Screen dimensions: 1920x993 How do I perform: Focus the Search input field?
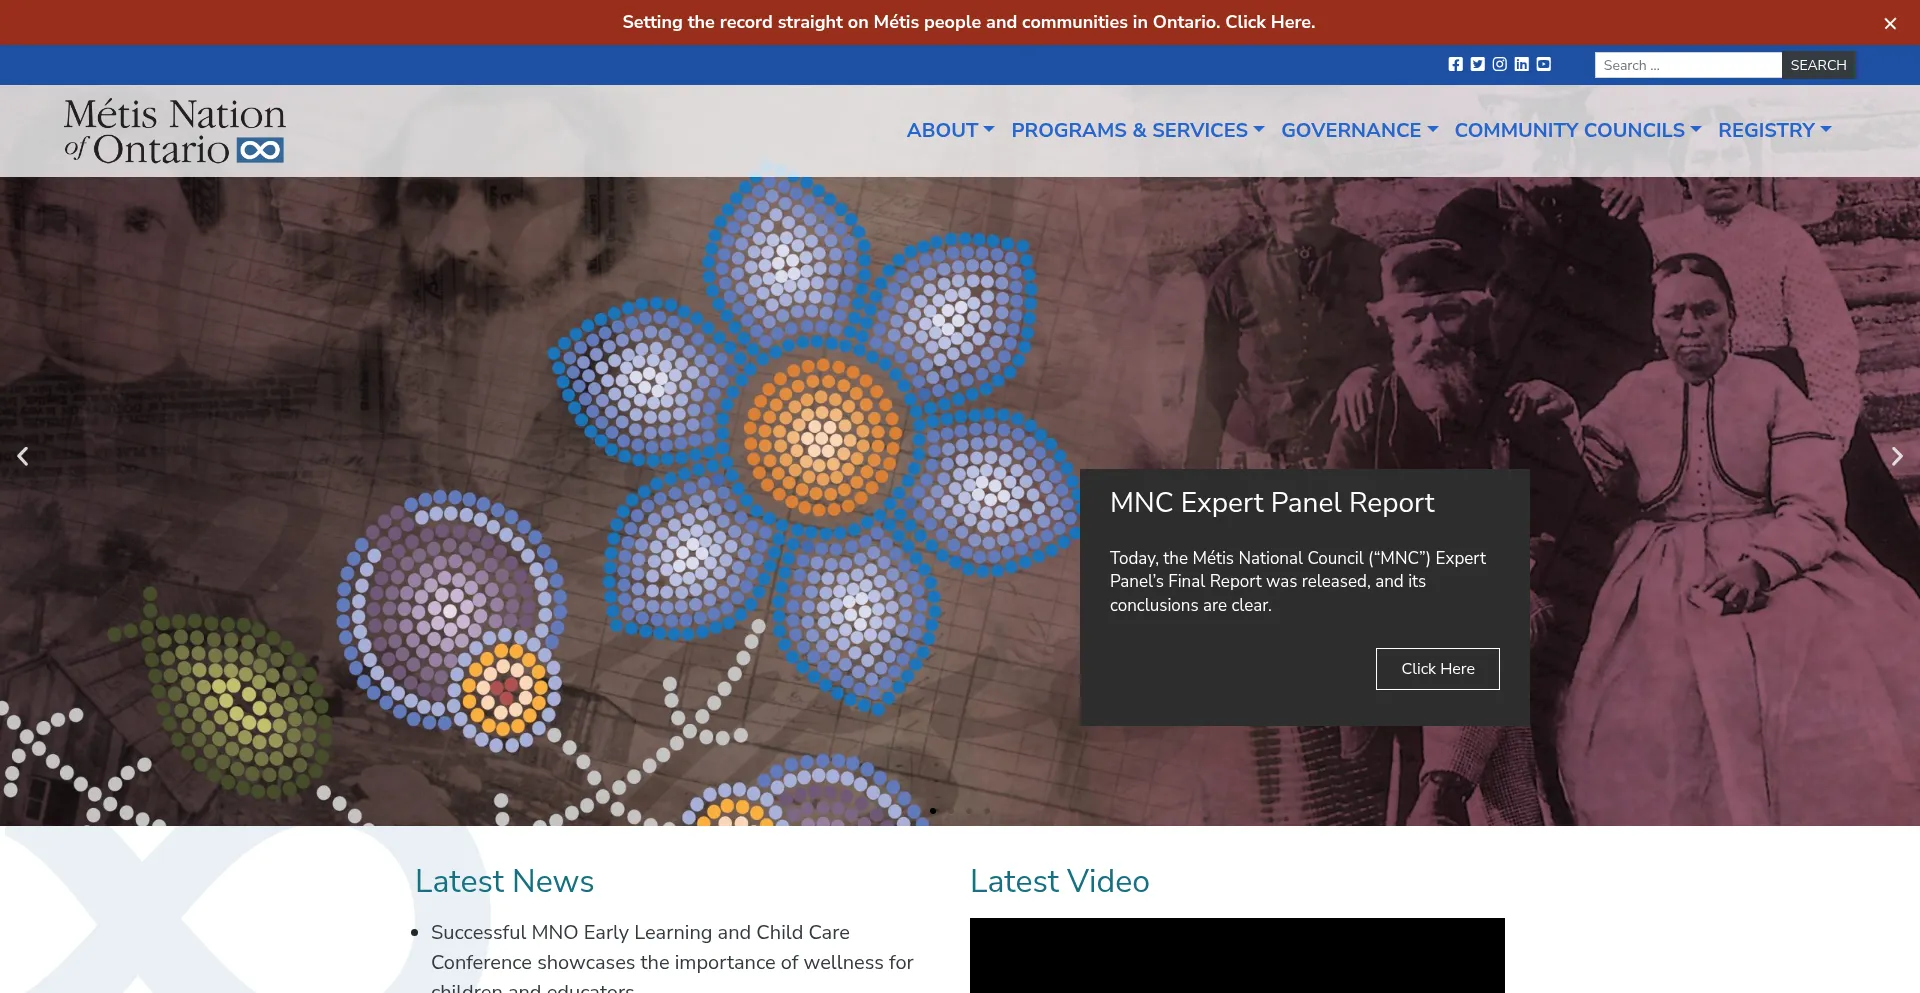[1687, 65]
